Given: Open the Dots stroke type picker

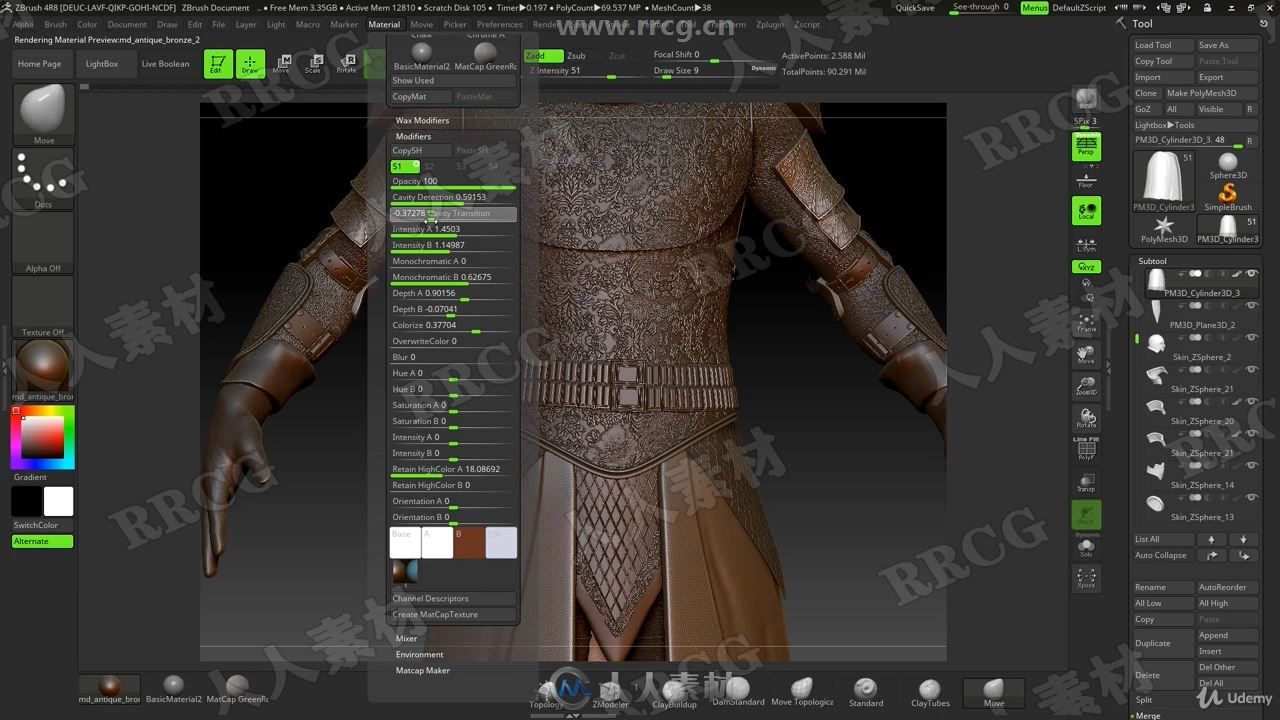Looking at the screenshot, I should coord(43,179).
